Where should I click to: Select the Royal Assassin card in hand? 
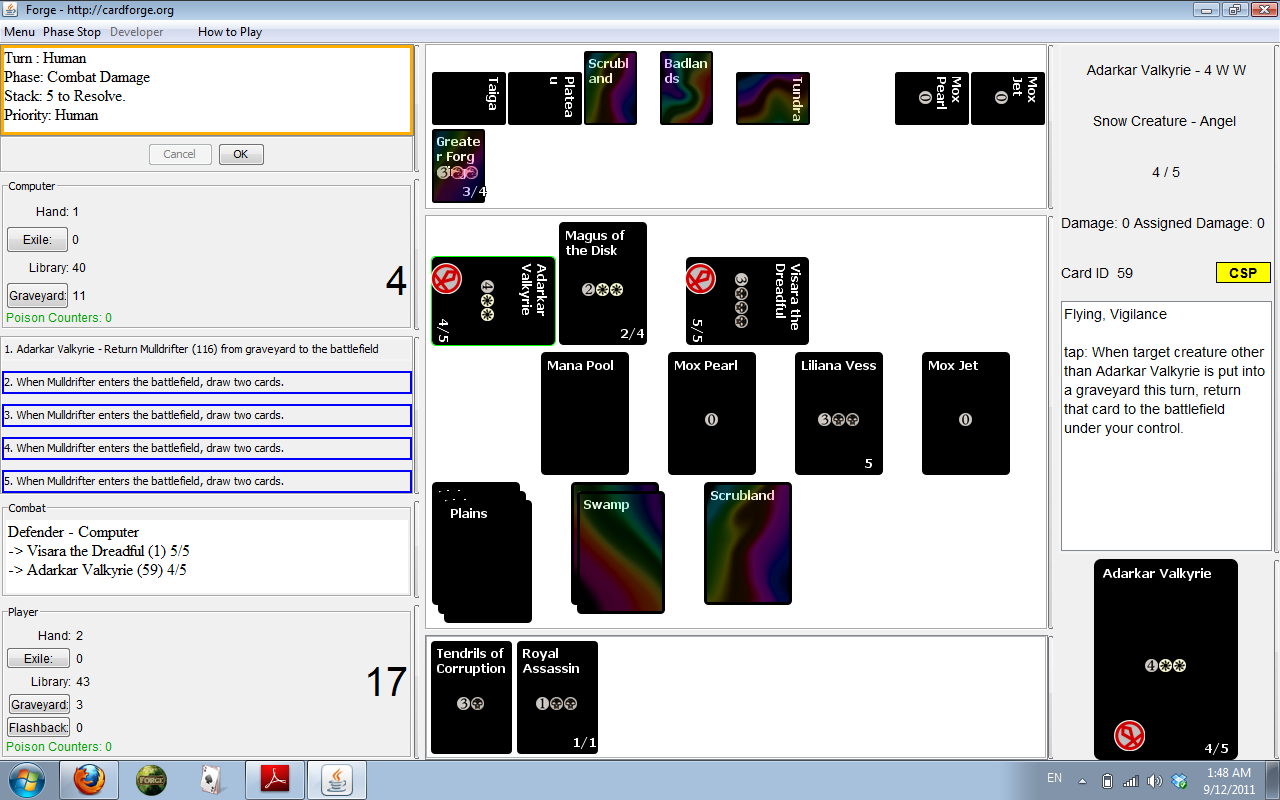point(557,697)
